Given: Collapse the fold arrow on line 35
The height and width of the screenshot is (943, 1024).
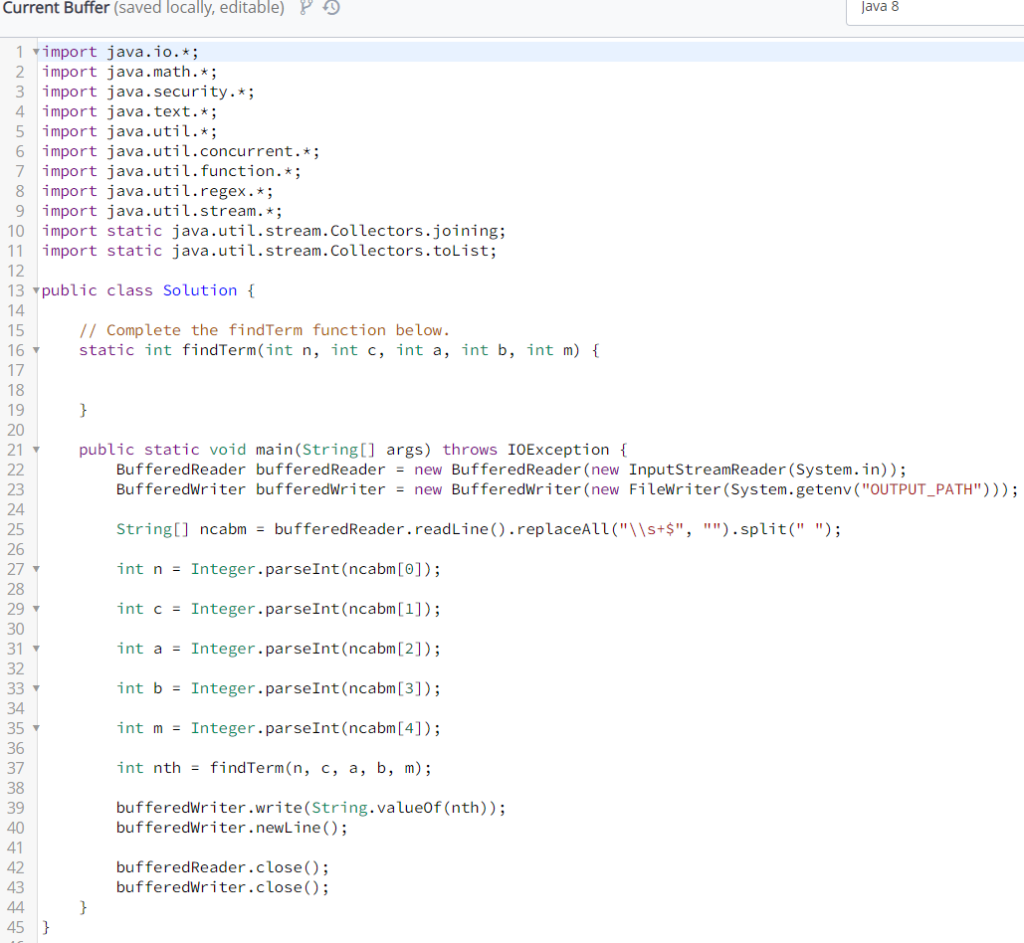Looking at the screenshot, I should 33,728.
